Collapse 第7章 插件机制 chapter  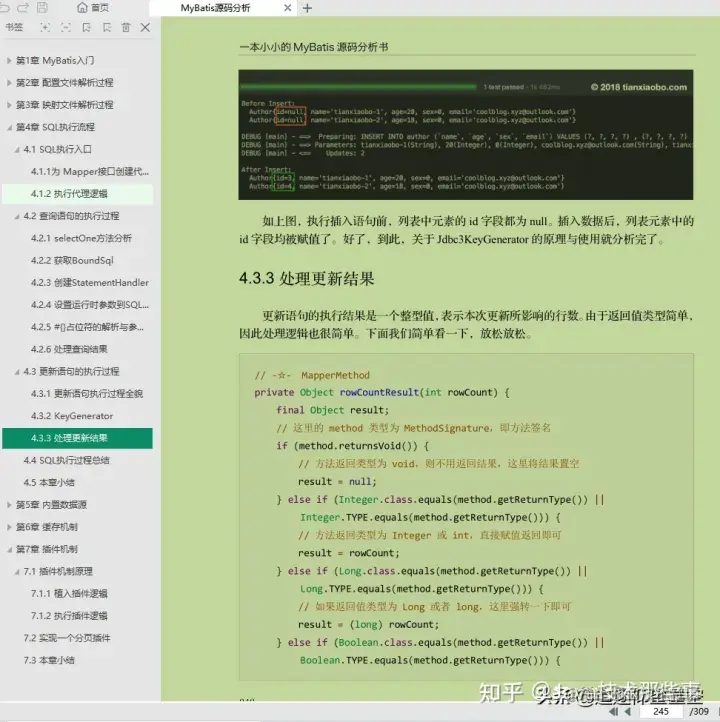coord(9,549)
